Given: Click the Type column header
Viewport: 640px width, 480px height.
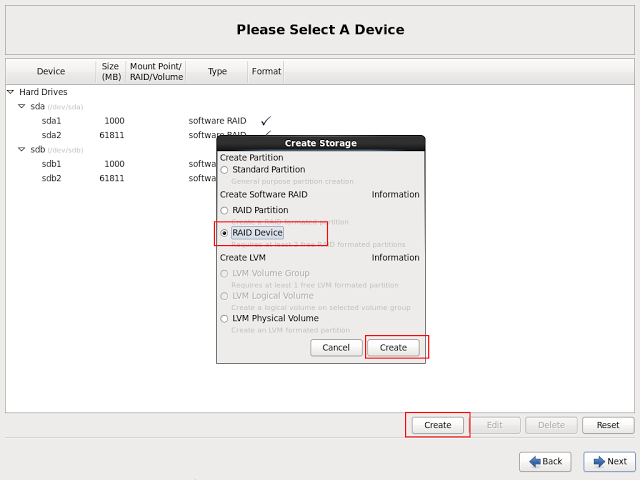Looking at the screenshot, I should pyautogui.click(x=217, y=71).
